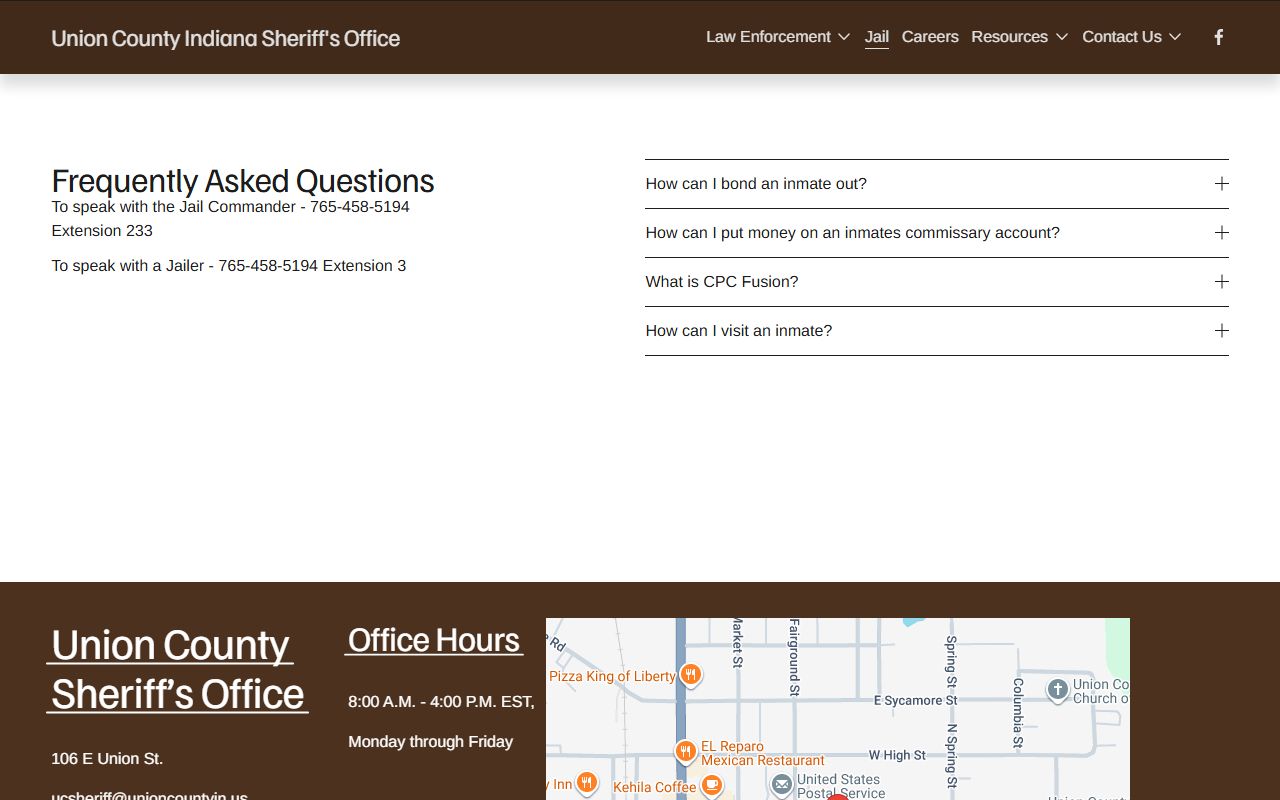Click '8:00 A.M. - 4:00 P.M. EST,' hours text
Image resolution: width=1280 pixels, height=800 pixels.
[441, 702]
